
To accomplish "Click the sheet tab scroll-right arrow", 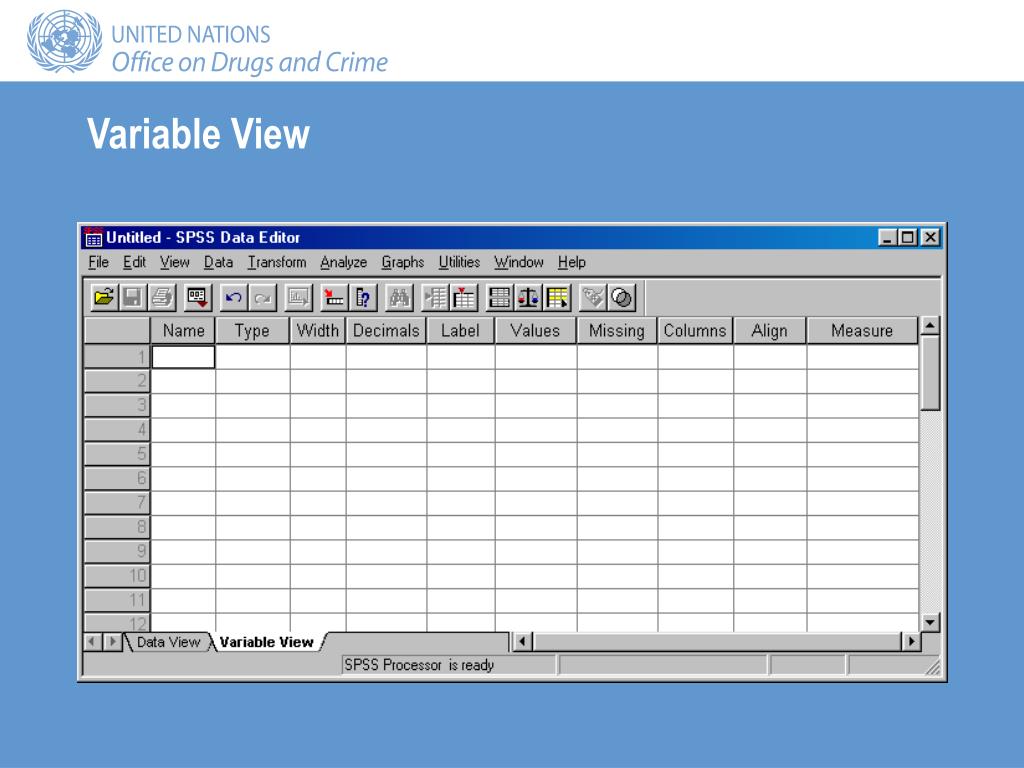I will coord(112,642).
